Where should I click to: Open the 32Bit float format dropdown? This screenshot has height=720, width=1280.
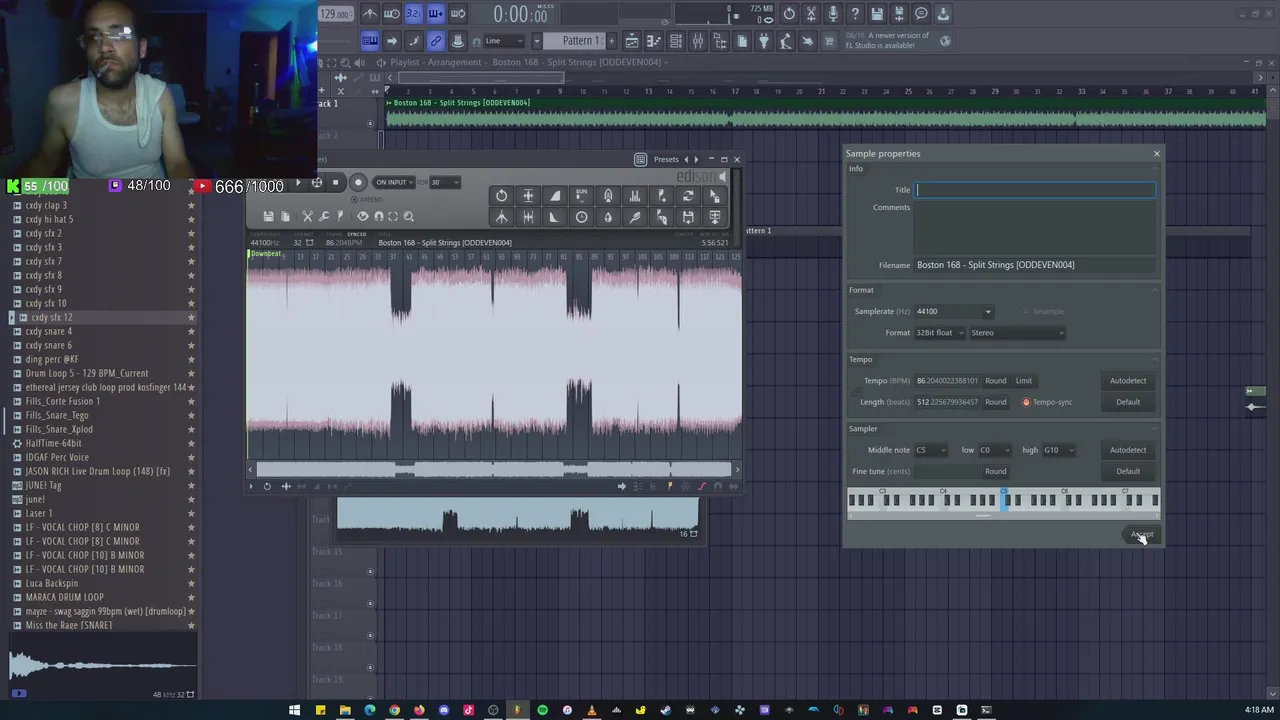(x=939, y=332)
